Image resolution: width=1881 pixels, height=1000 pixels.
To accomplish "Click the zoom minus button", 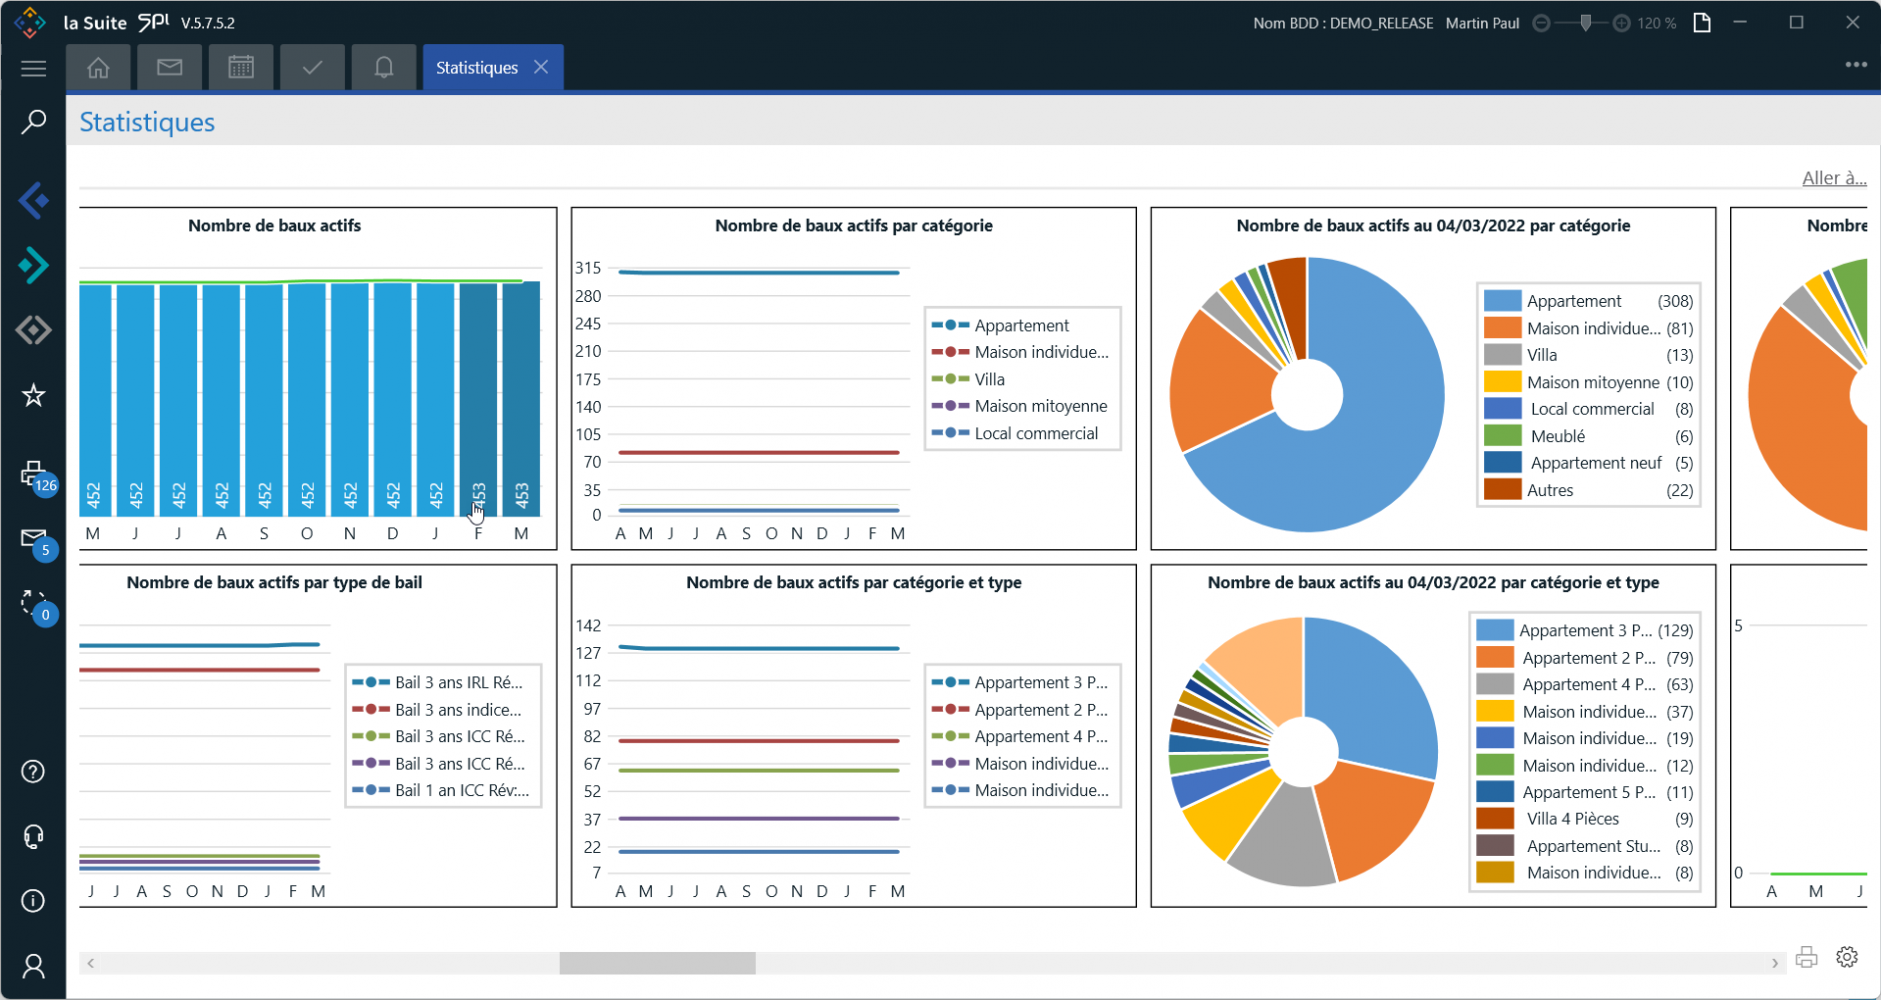I will pyautogui.click(x=1542, y=23).
